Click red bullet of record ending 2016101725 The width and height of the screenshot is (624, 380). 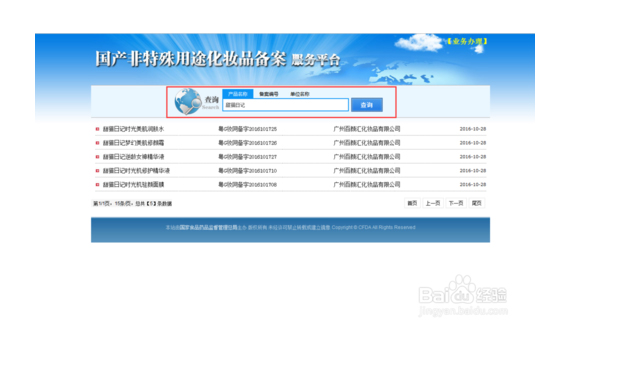[x=97, y=129]
